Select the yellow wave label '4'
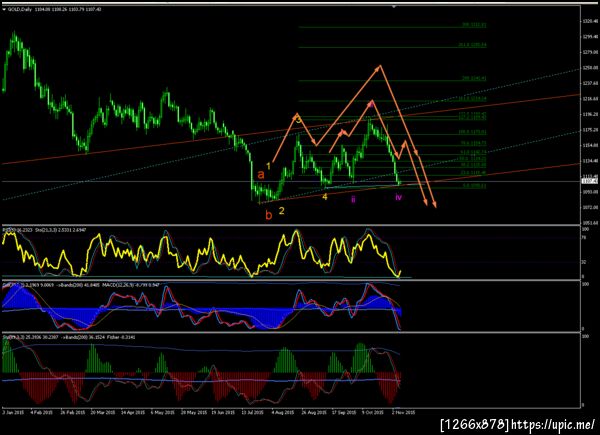This screenshot has width=600, height=435. 325,197
